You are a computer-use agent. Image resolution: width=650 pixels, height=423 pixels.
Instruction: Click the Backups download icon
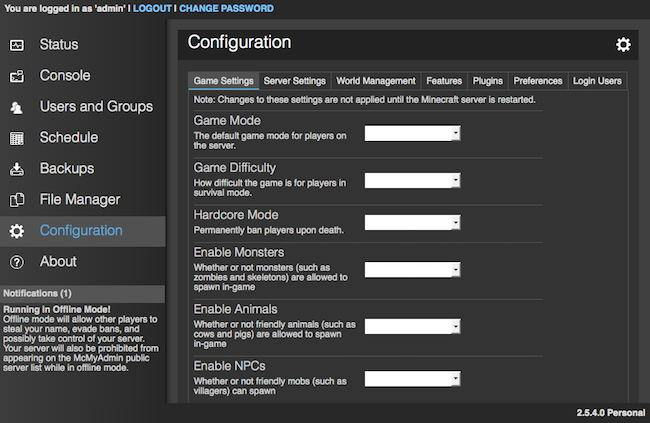17,169
